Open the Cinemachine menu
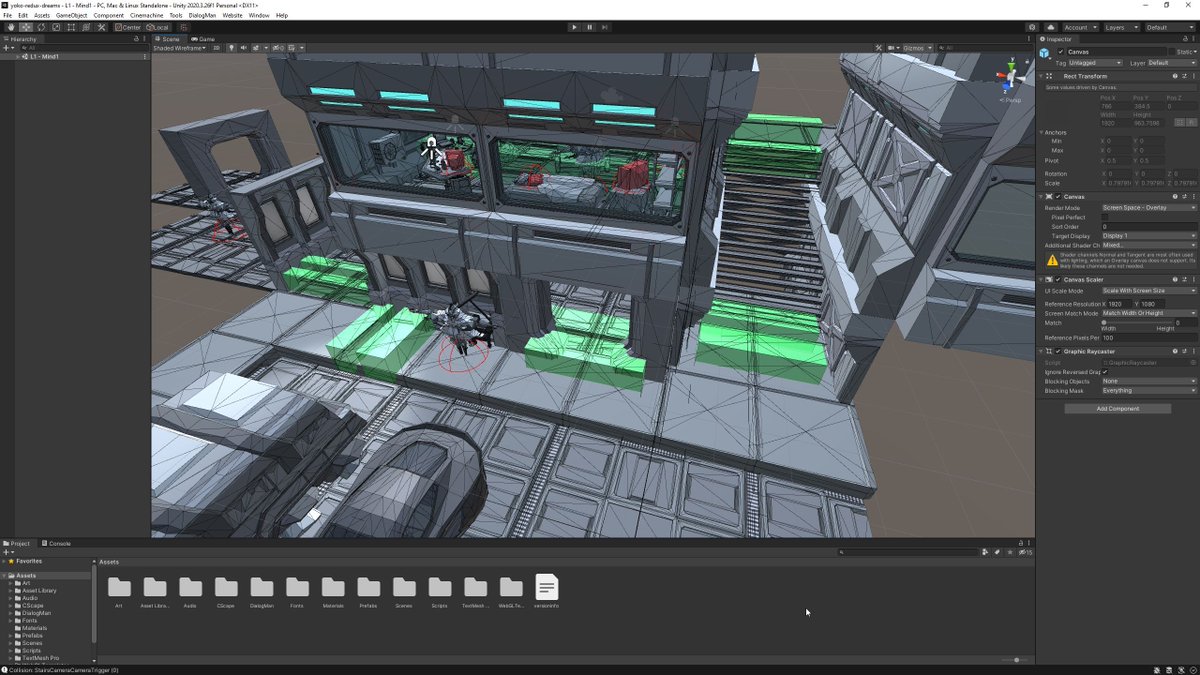 click(x=147, y=15)
